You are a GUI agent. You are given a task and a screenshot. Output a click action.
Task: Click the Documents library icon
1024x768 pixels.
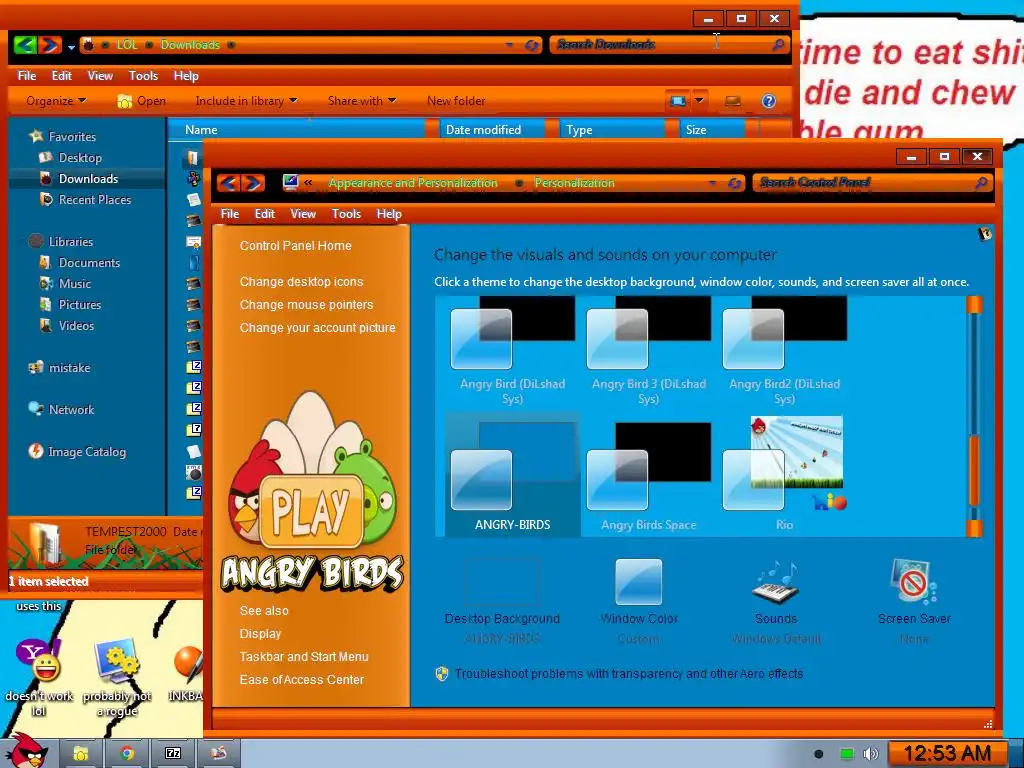[x=45, y=263]
